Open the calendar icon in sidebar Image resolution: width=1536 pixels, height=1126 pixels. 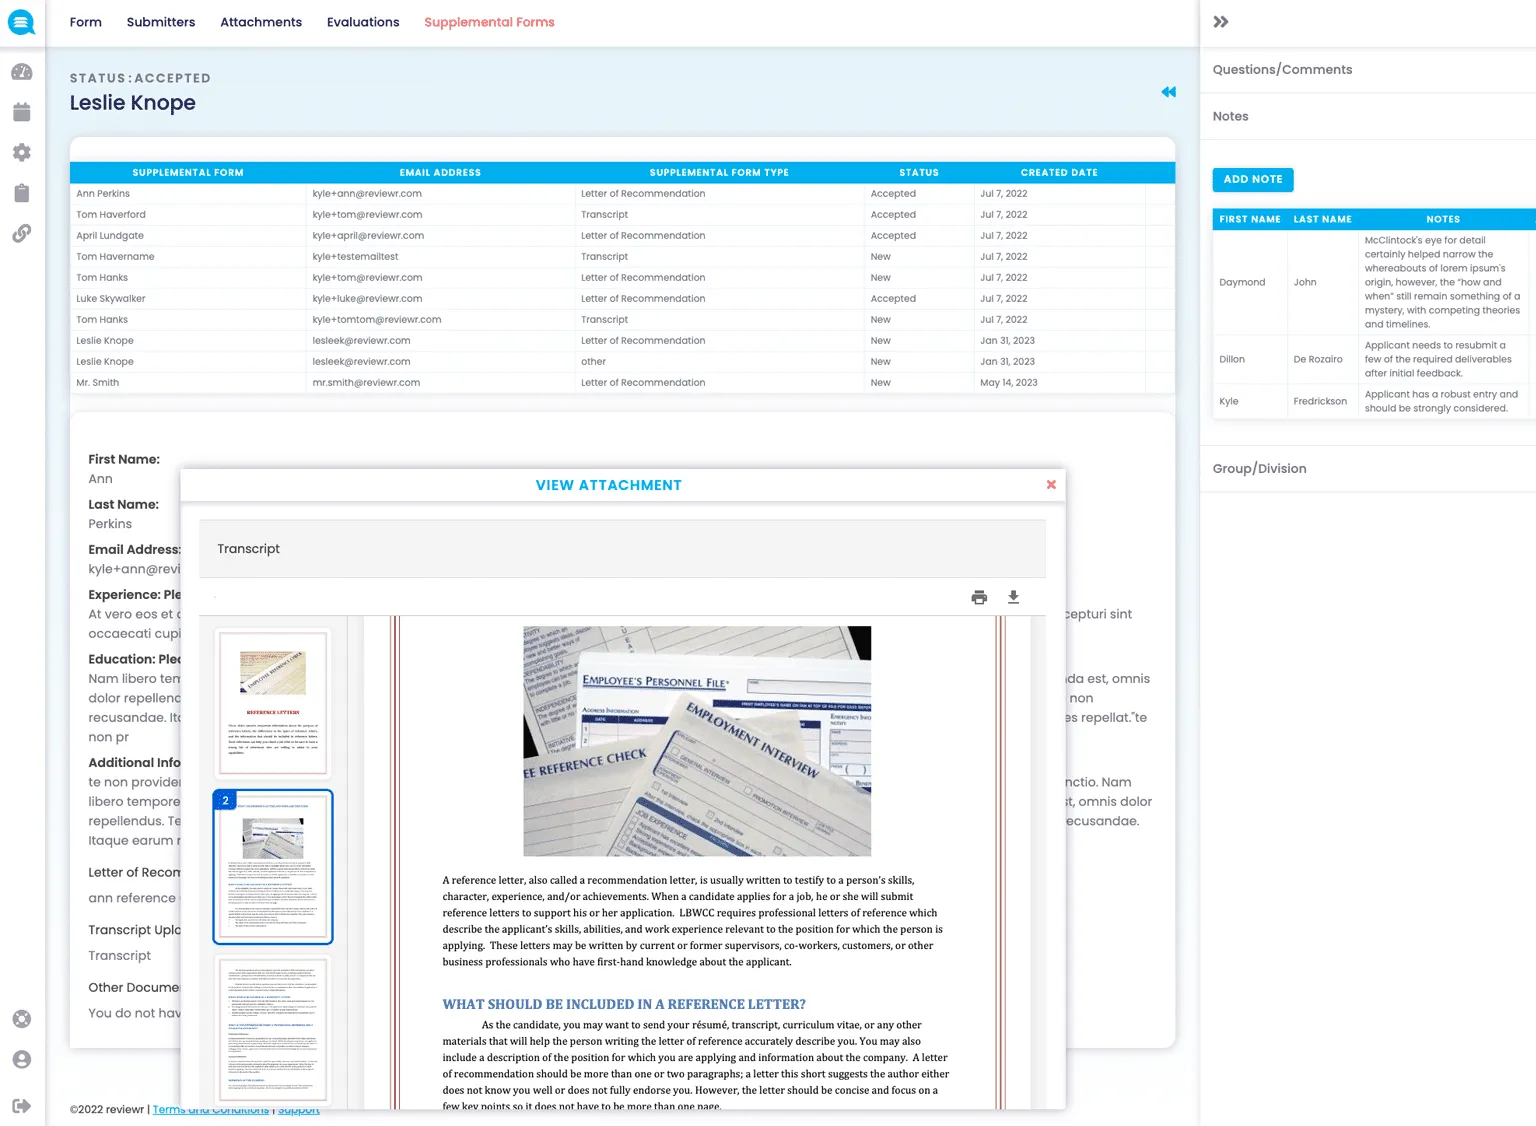coord(22,112)
